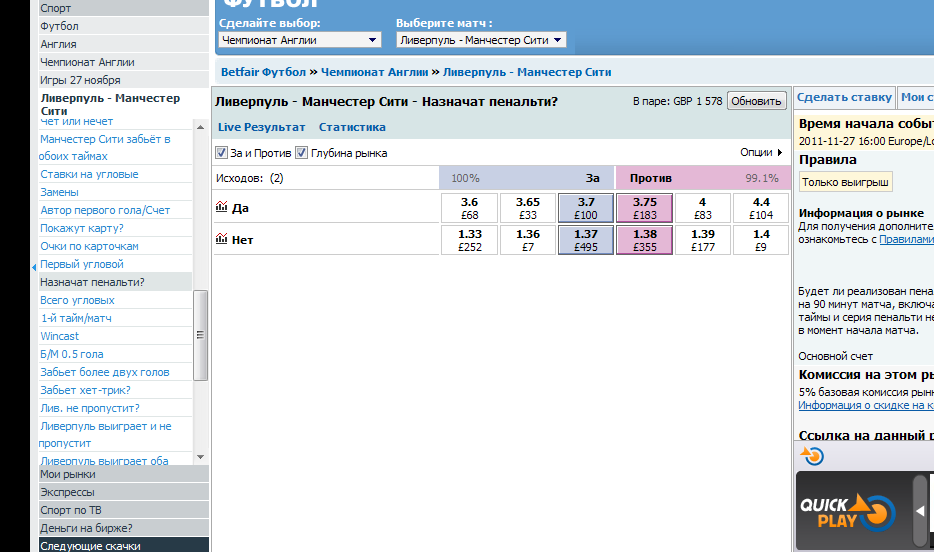934x552 pixels.
Task: Select Нет lay price 1.4
Action: [x=761, y=240]
